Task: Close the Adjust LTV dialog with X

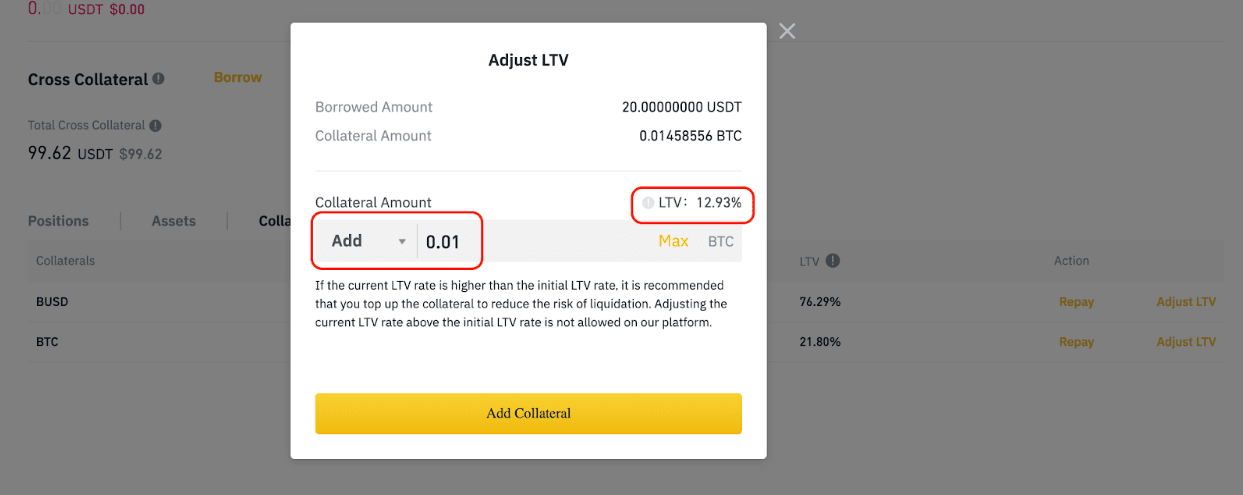Action: 787,31
